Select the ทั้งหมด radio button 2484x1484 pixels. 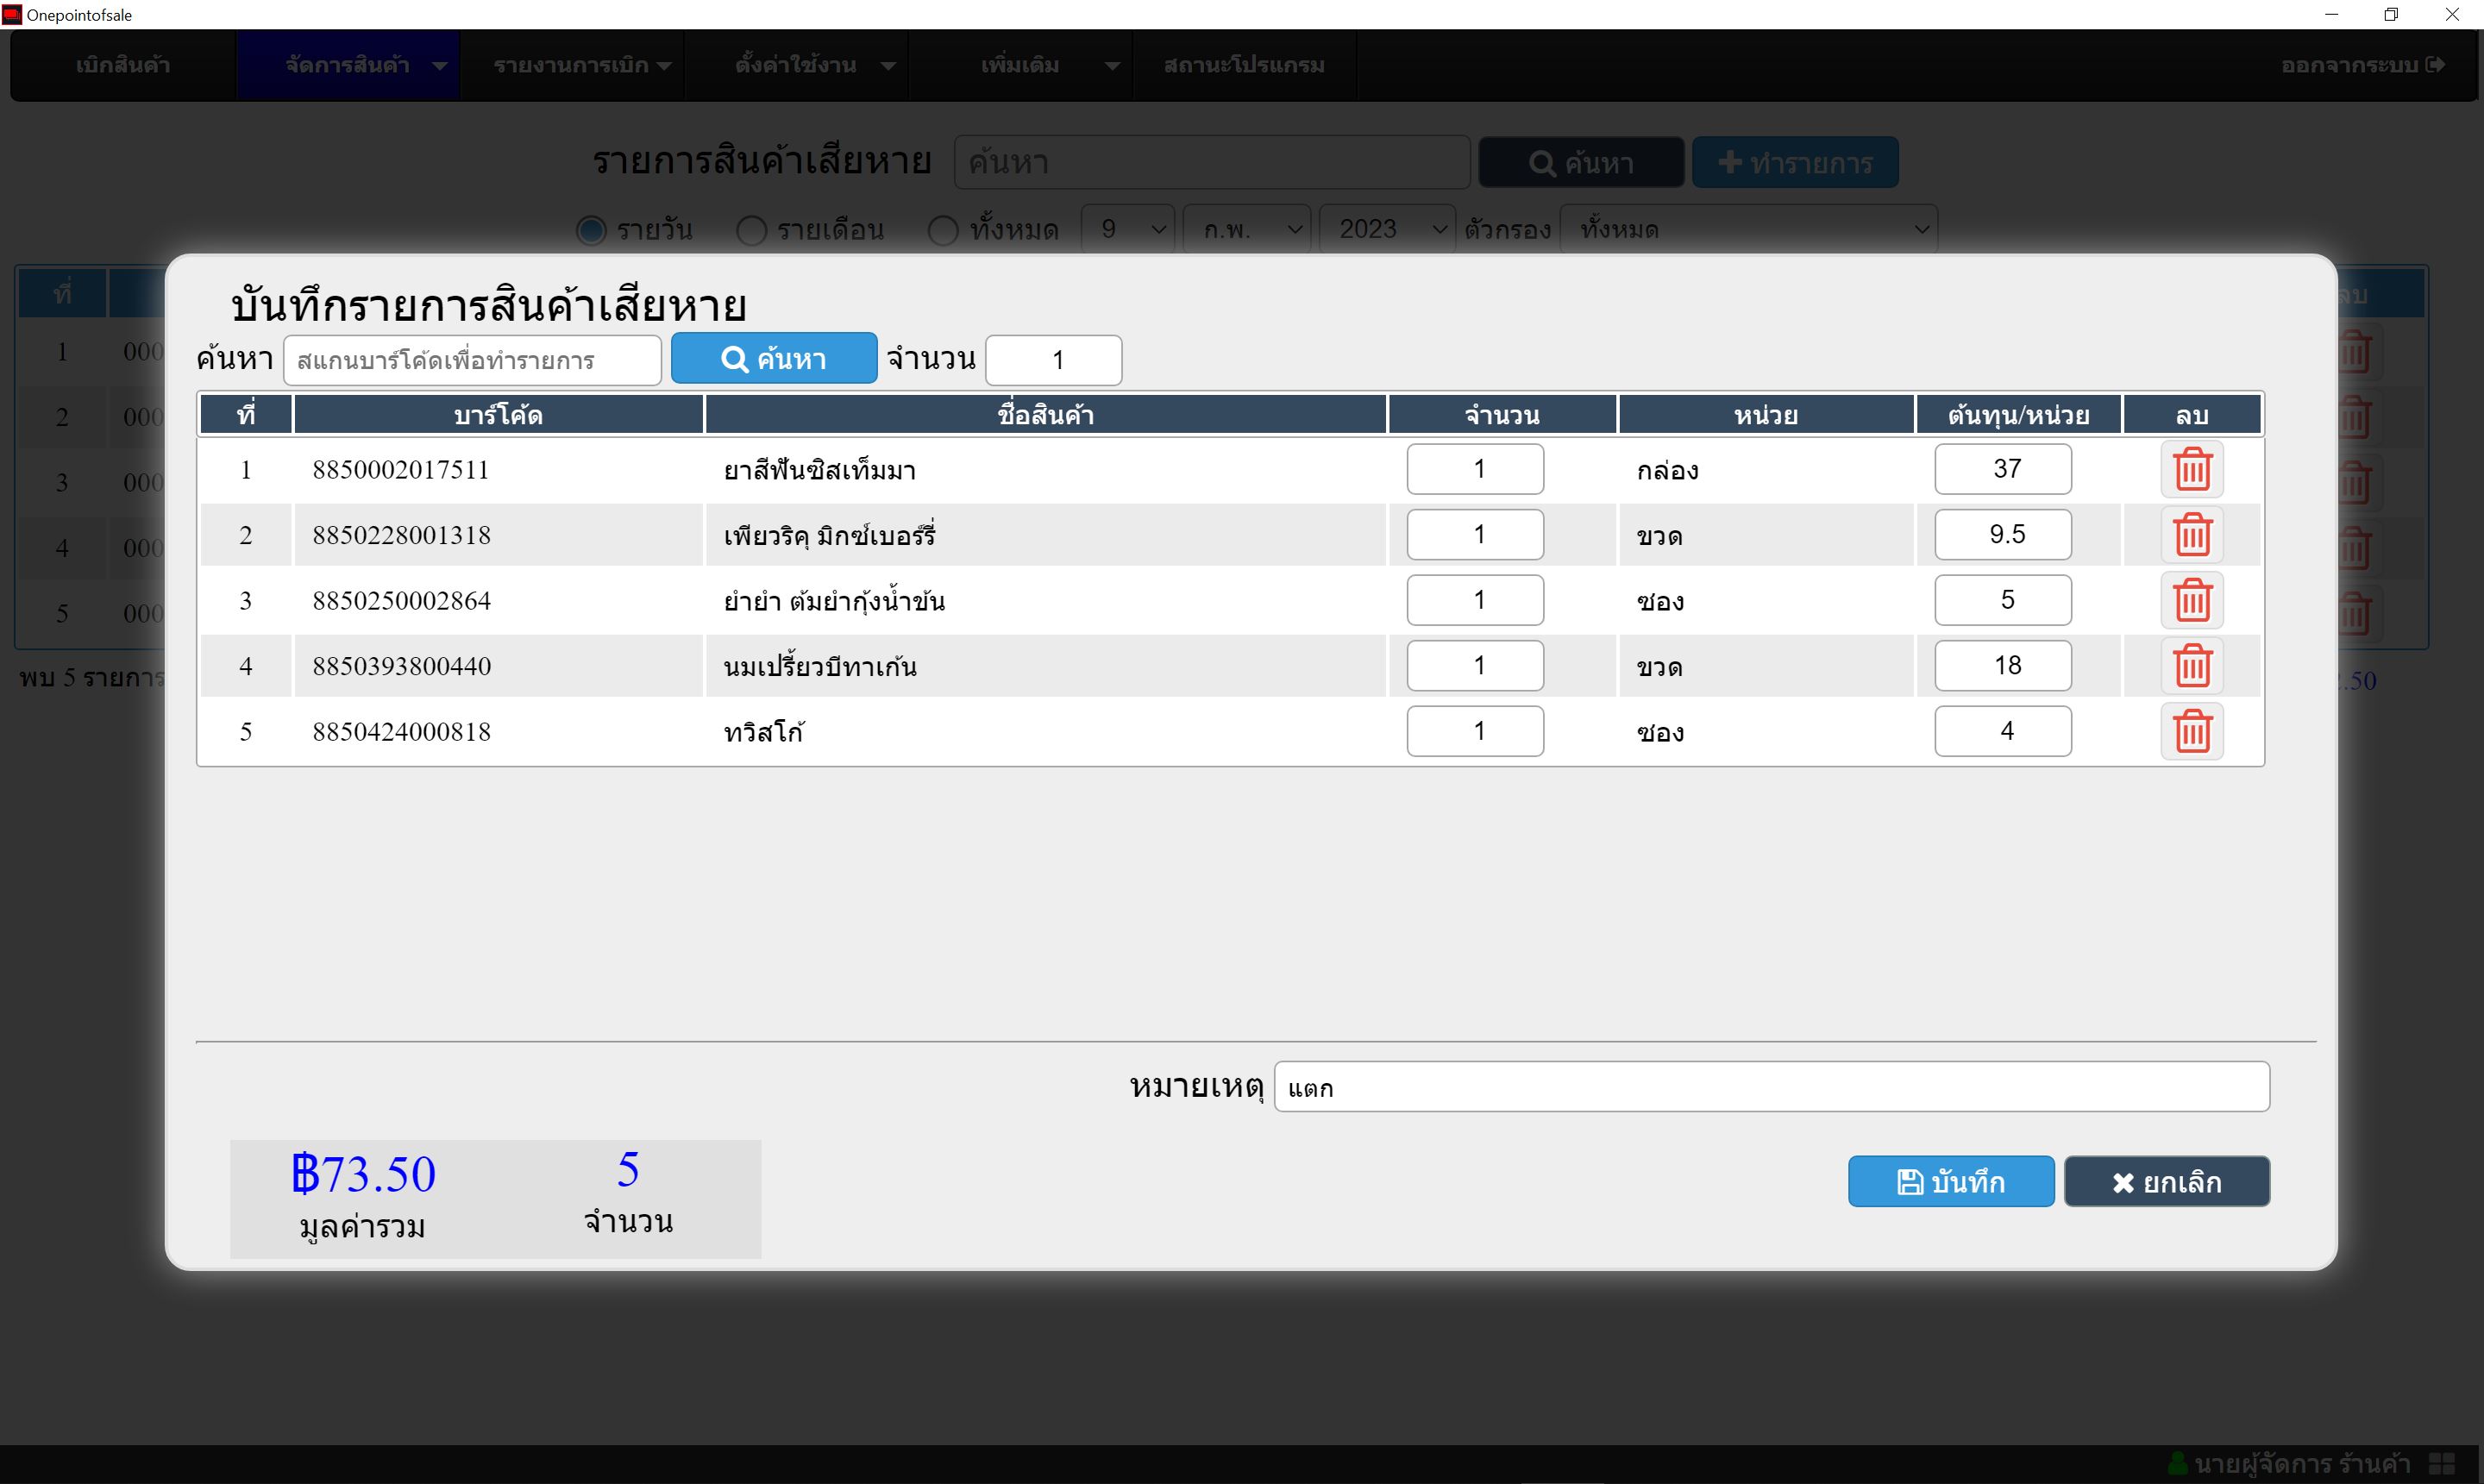(x=943, y=230)
